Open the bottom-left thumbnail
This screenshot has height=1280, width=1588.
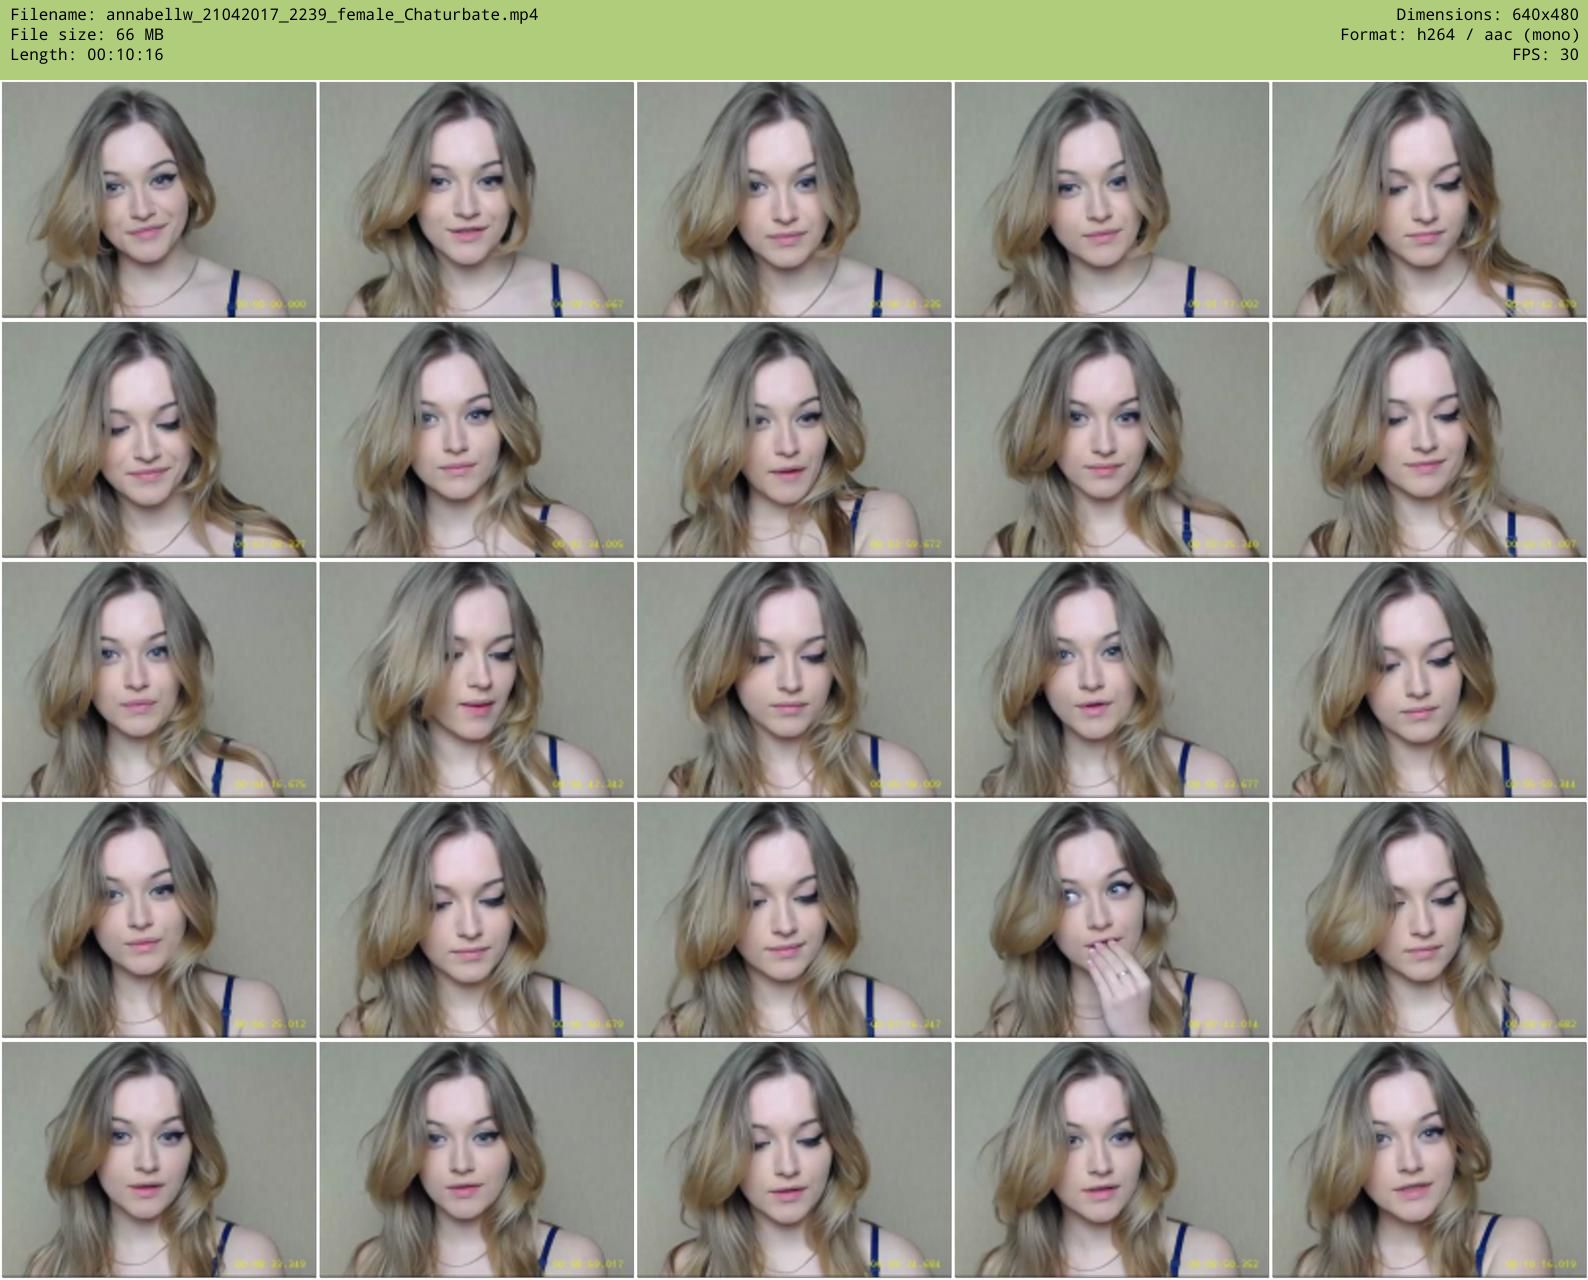[159, 1159]
